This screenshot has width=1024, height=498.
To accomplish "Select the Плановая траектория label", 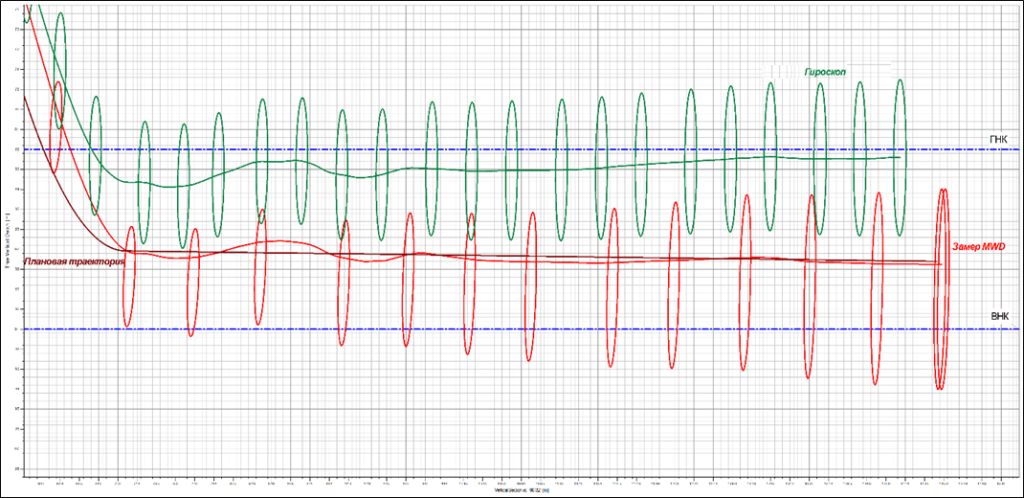I will tap(74, 262).
